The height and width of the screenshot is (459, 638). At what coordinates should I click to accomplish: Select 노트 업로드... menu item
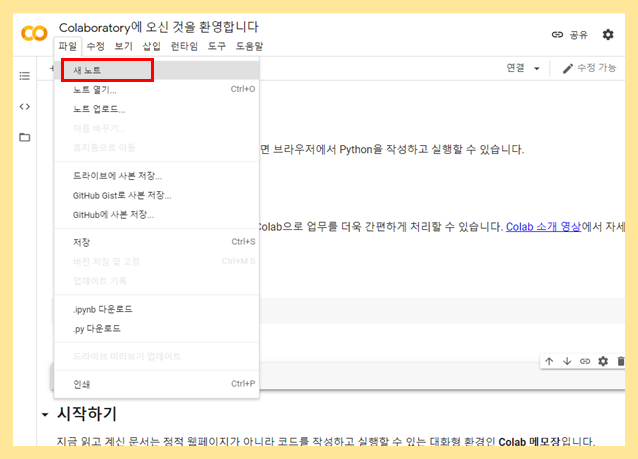157,109
